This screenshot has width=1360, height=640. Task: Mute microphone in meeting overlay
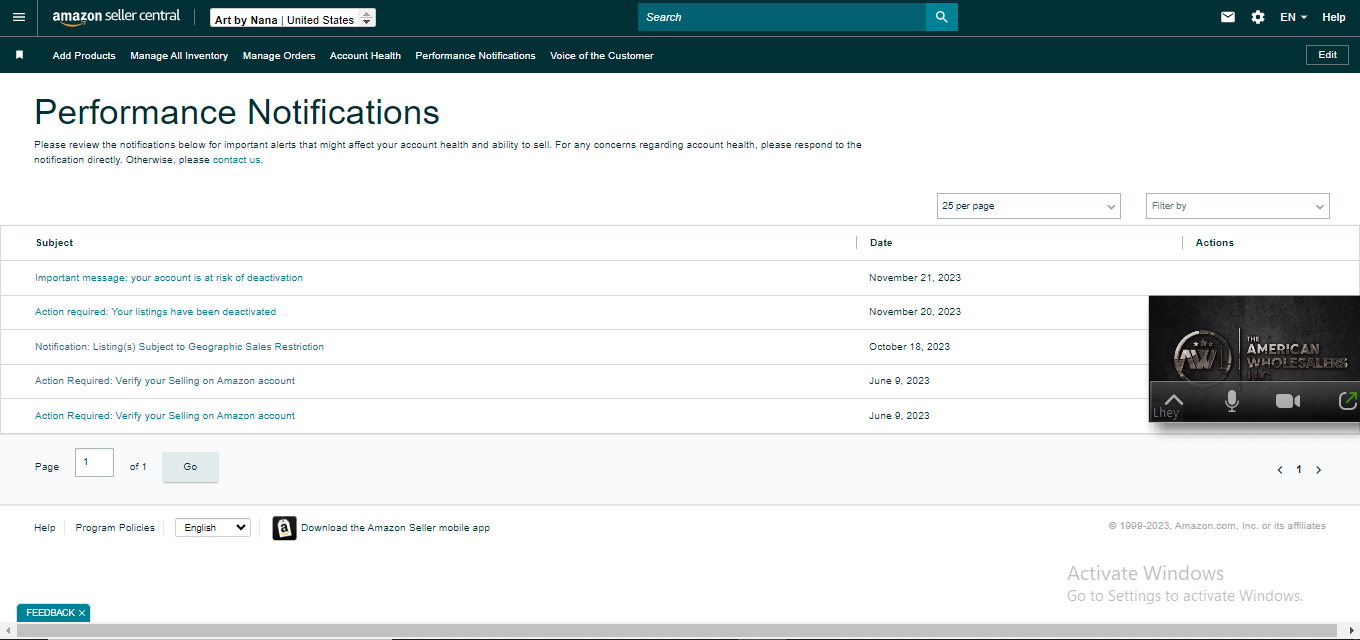(1232, 401)
